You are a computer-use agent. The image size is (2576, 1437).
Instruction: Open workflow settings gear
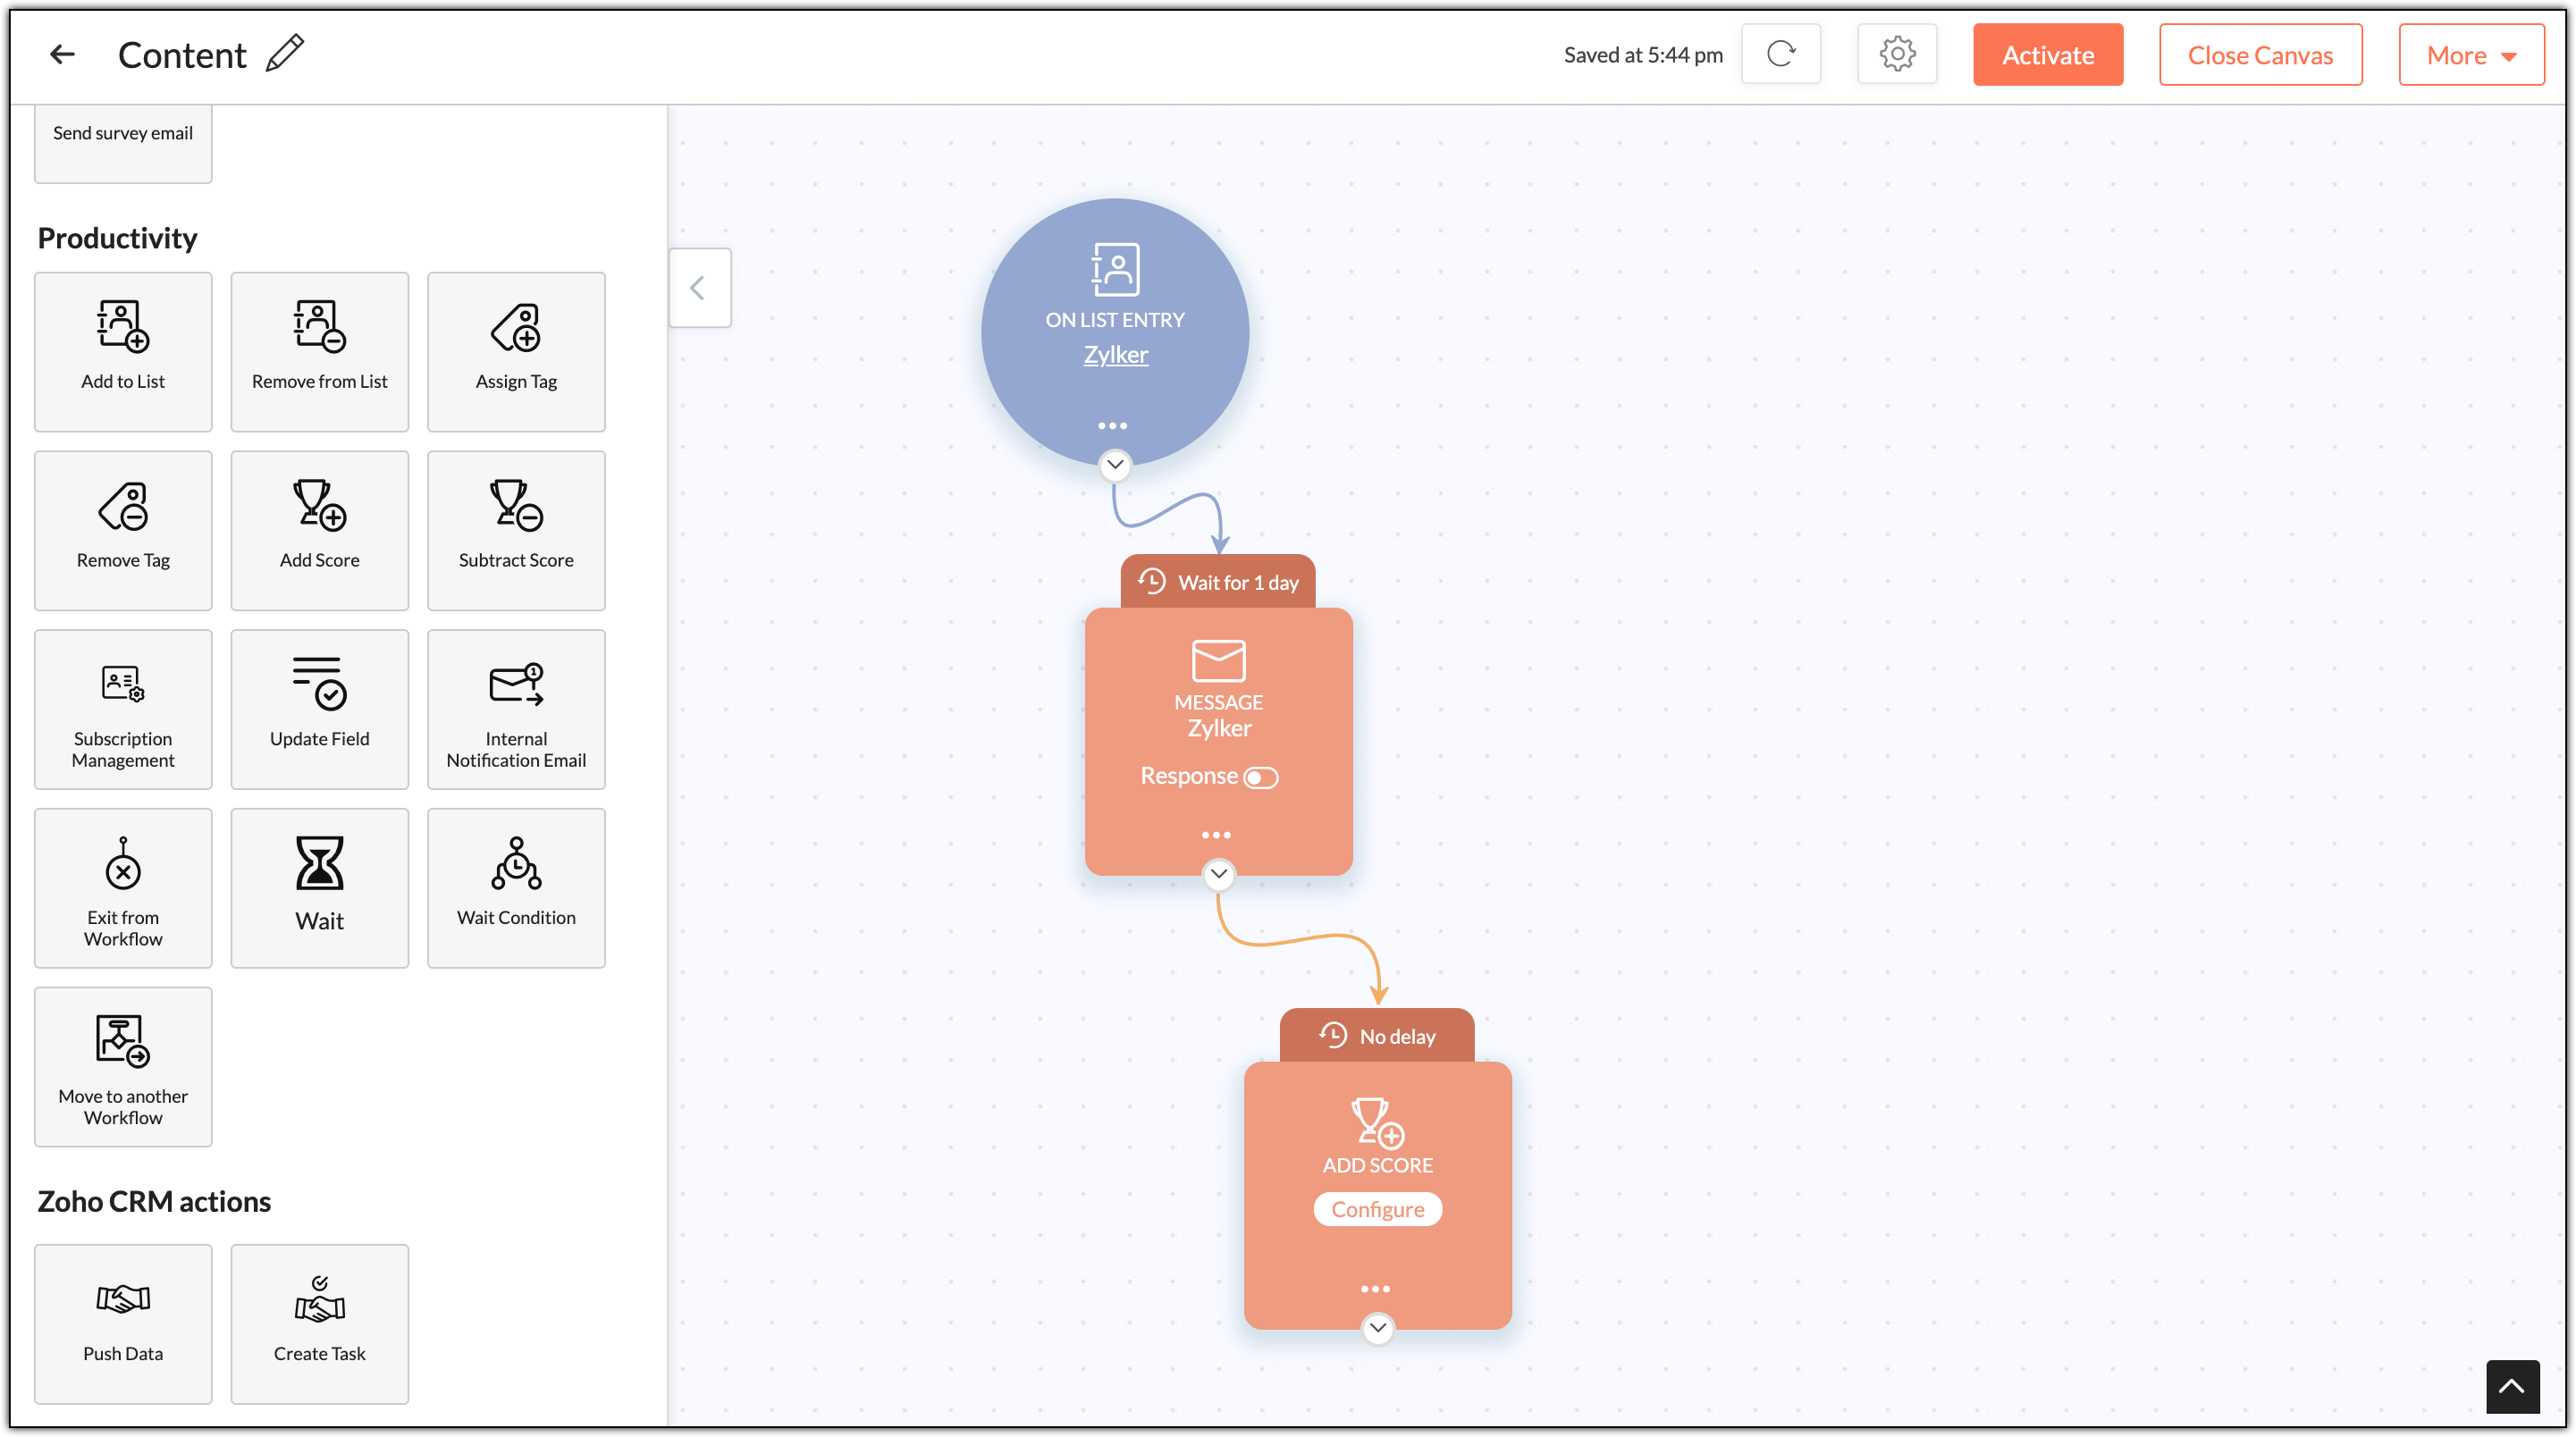[1896, 54]
